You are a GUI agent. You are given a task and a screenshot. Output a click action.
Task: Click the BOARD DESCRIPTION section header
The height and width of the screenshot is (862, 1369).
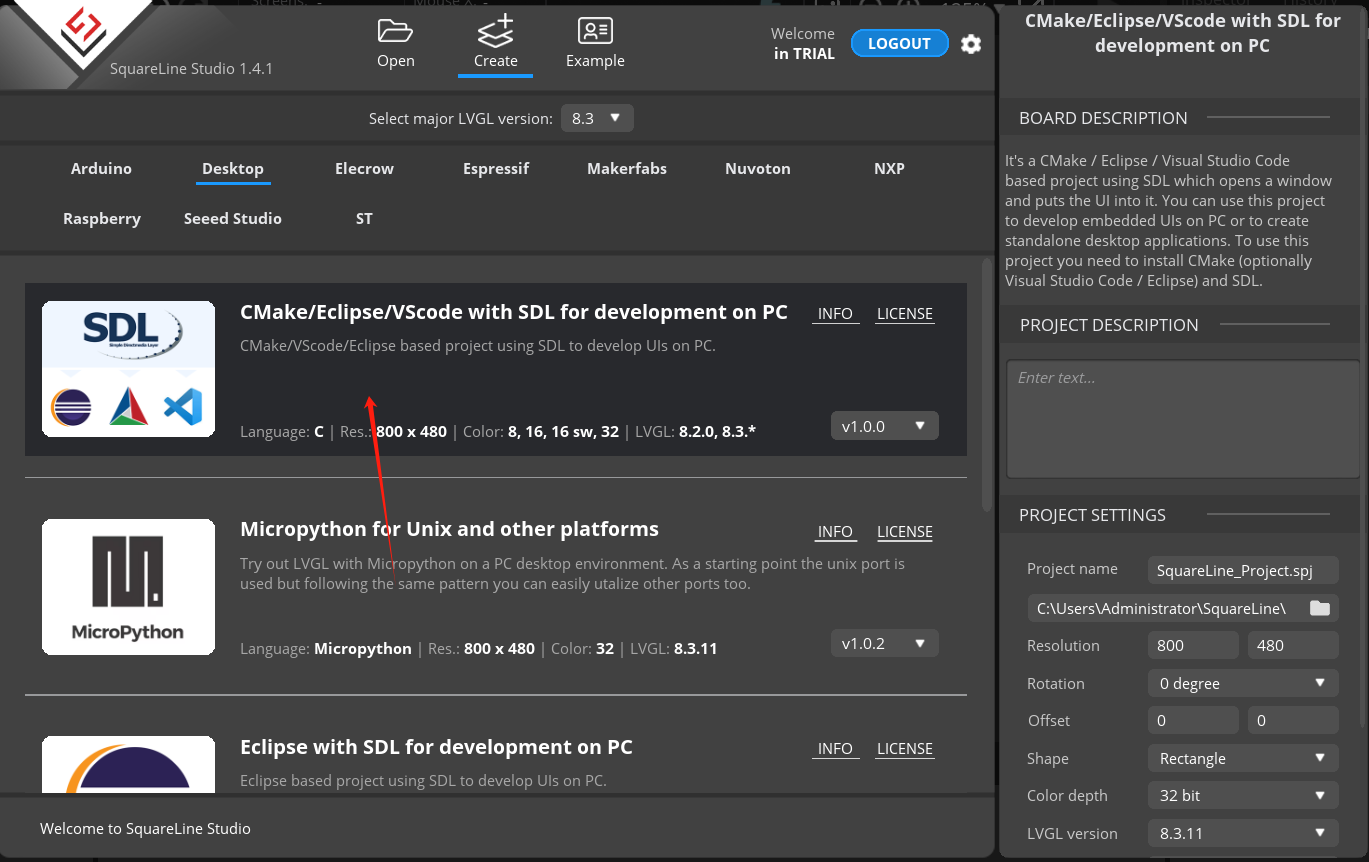click(x=1103, y=118)
